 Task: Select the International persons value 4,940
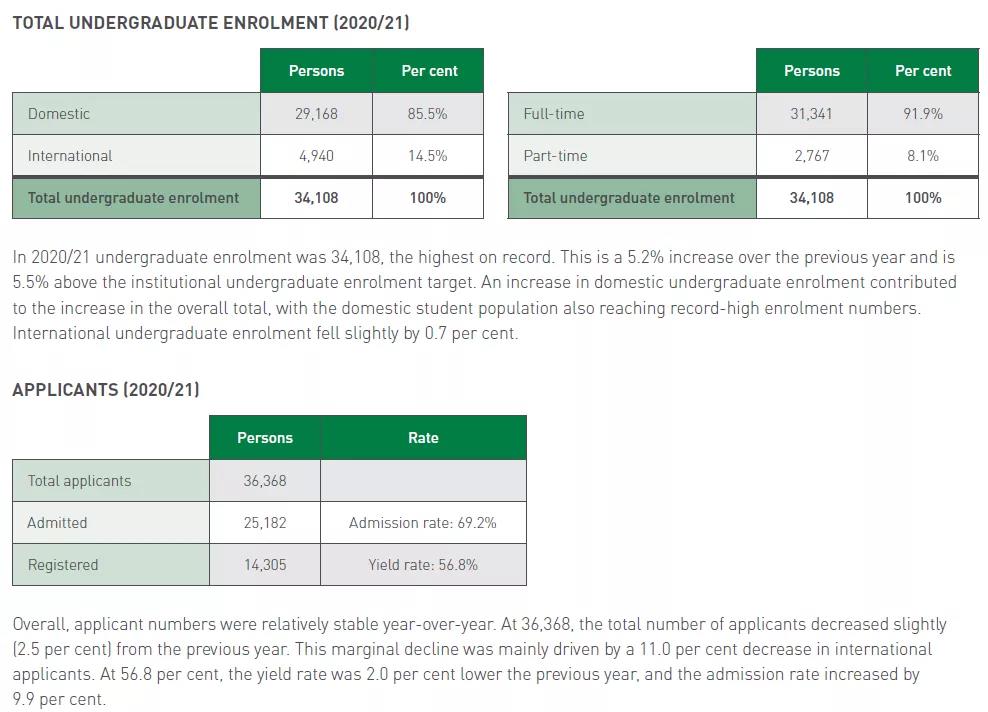(x=316, y=156)
